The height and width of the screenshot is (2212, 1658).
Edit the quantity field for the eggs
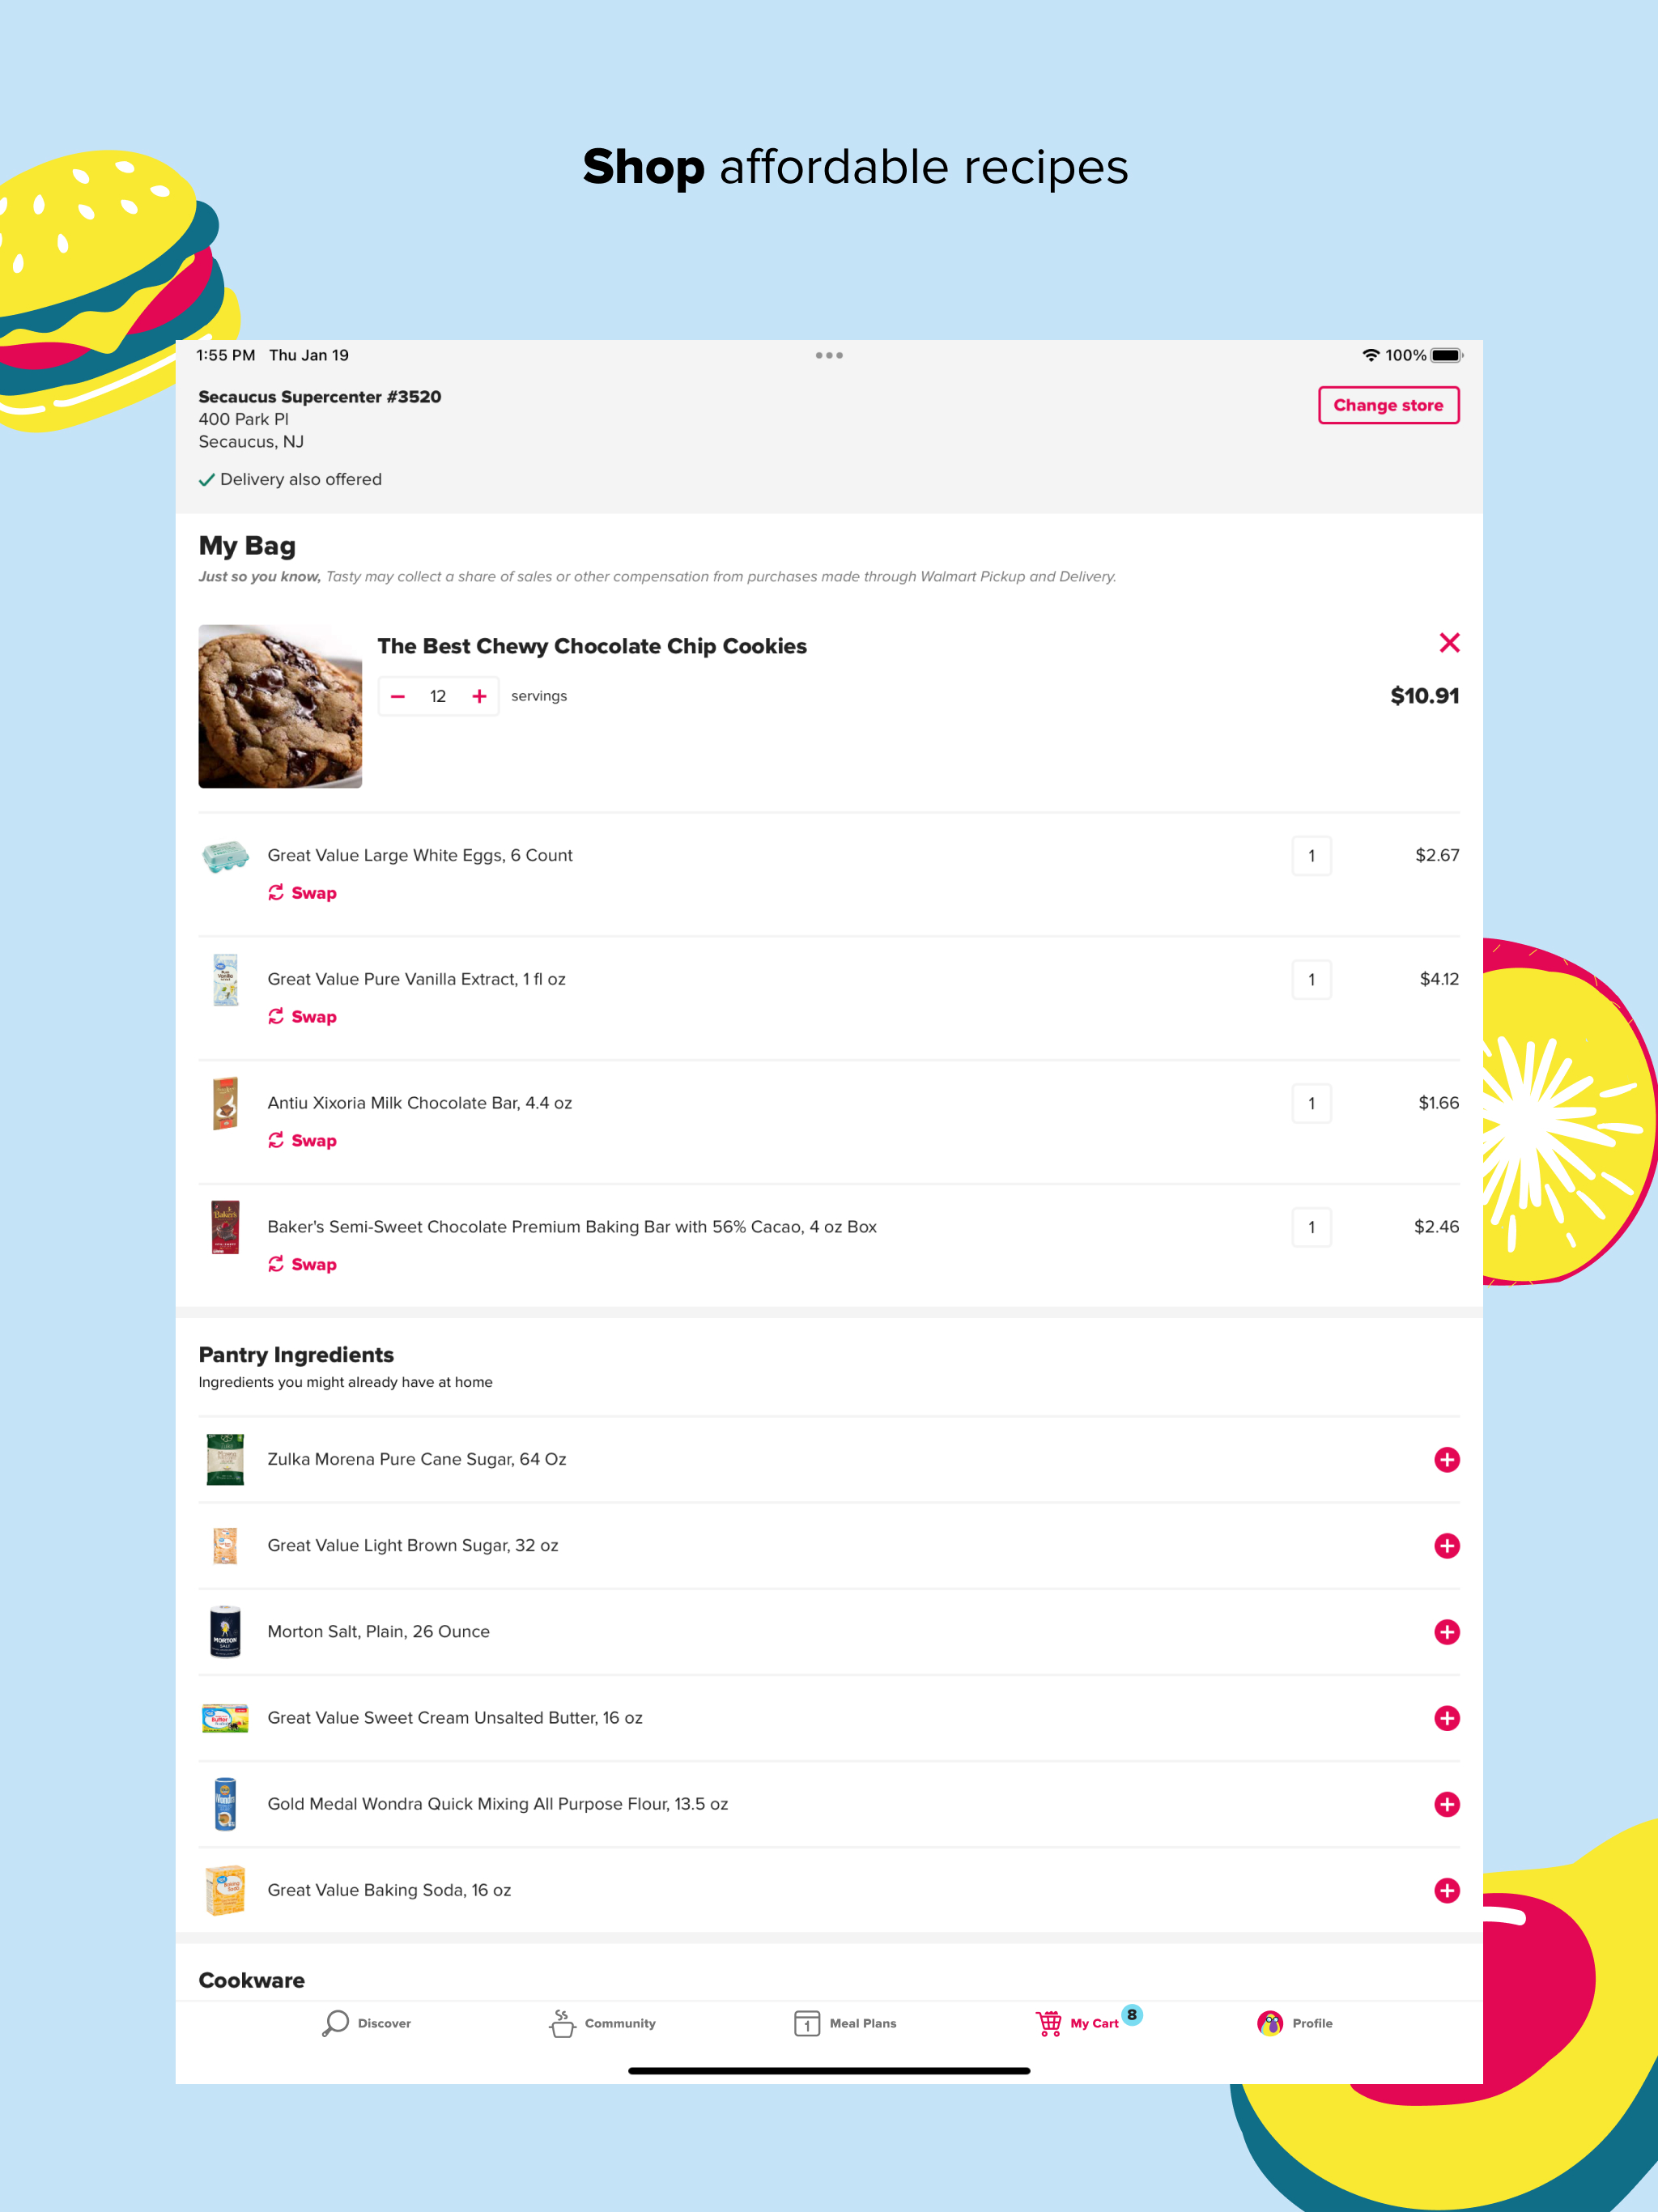coord(1311,856)
